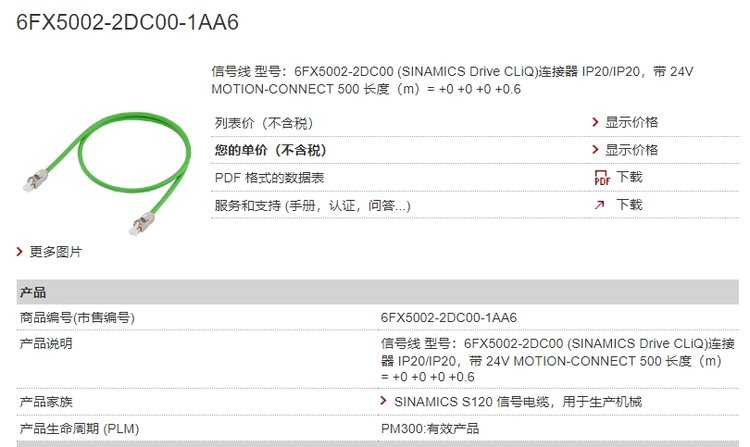Viewport: 750px width, 447px height.
Task: Collapse the 产品 section header
Action: (x=34, y=292)
